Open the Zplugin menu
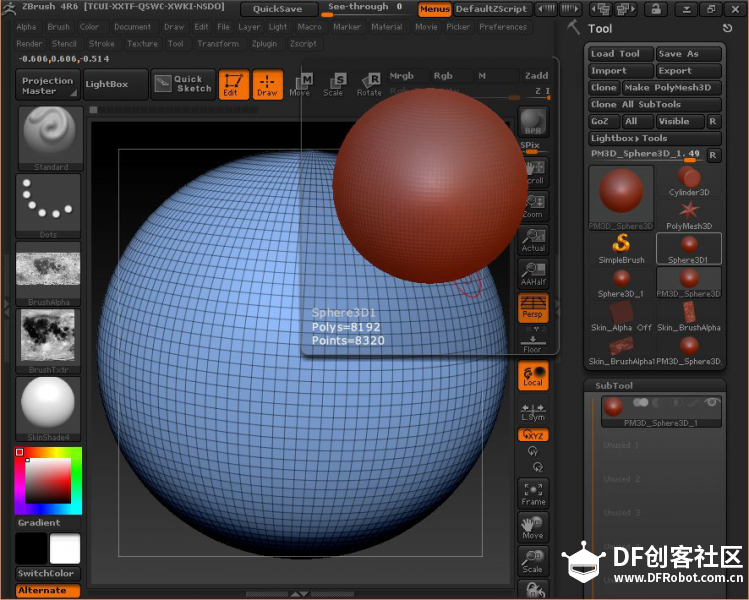Screen dimensions: 749x600 (x=264, y=44)
